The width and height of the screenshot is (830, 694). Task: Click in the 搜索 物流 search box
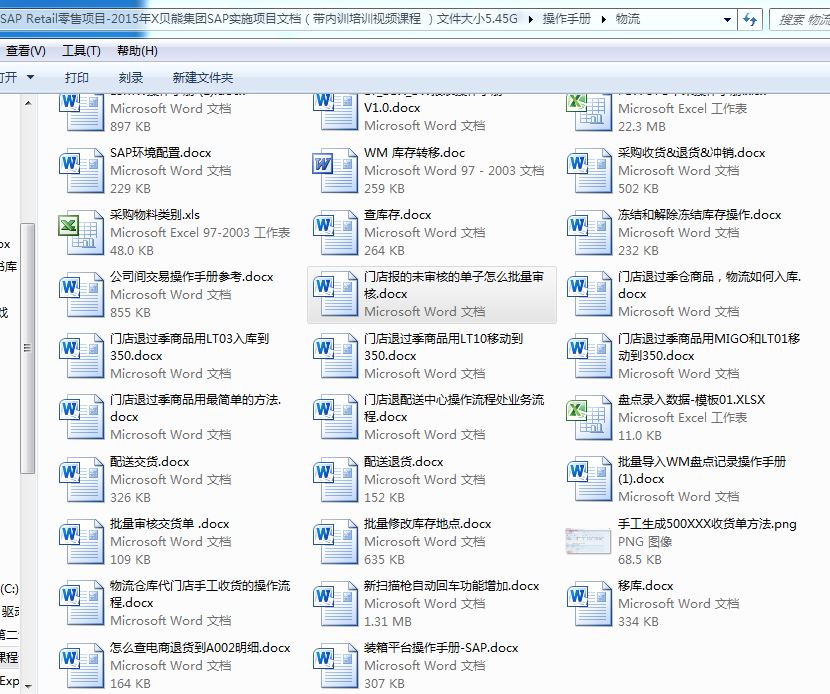pos(802,20)
